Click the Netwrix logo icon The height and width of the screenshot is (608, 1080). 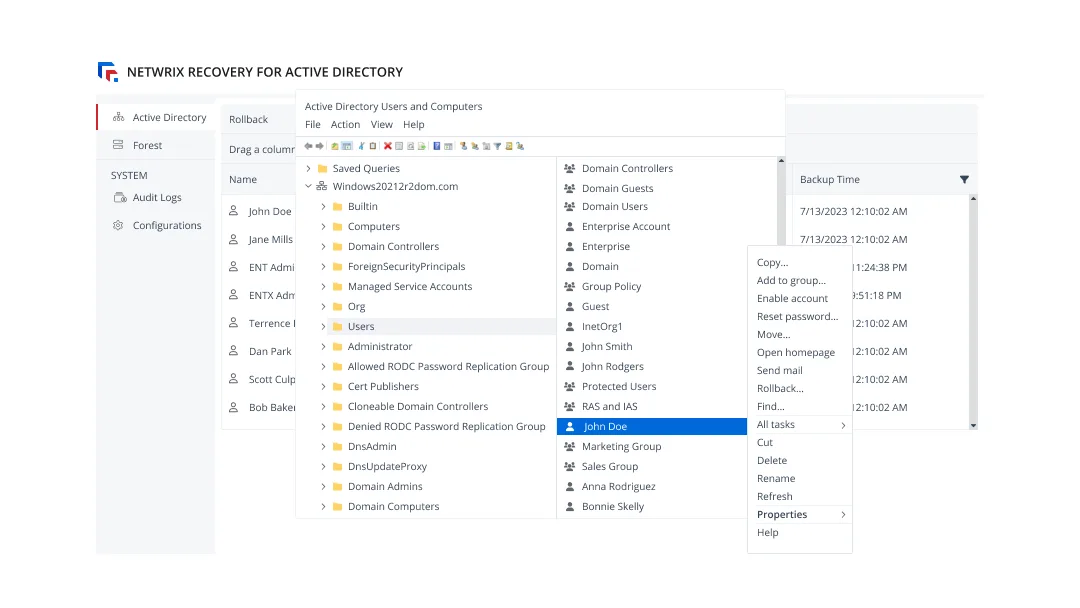click(108, 72)
